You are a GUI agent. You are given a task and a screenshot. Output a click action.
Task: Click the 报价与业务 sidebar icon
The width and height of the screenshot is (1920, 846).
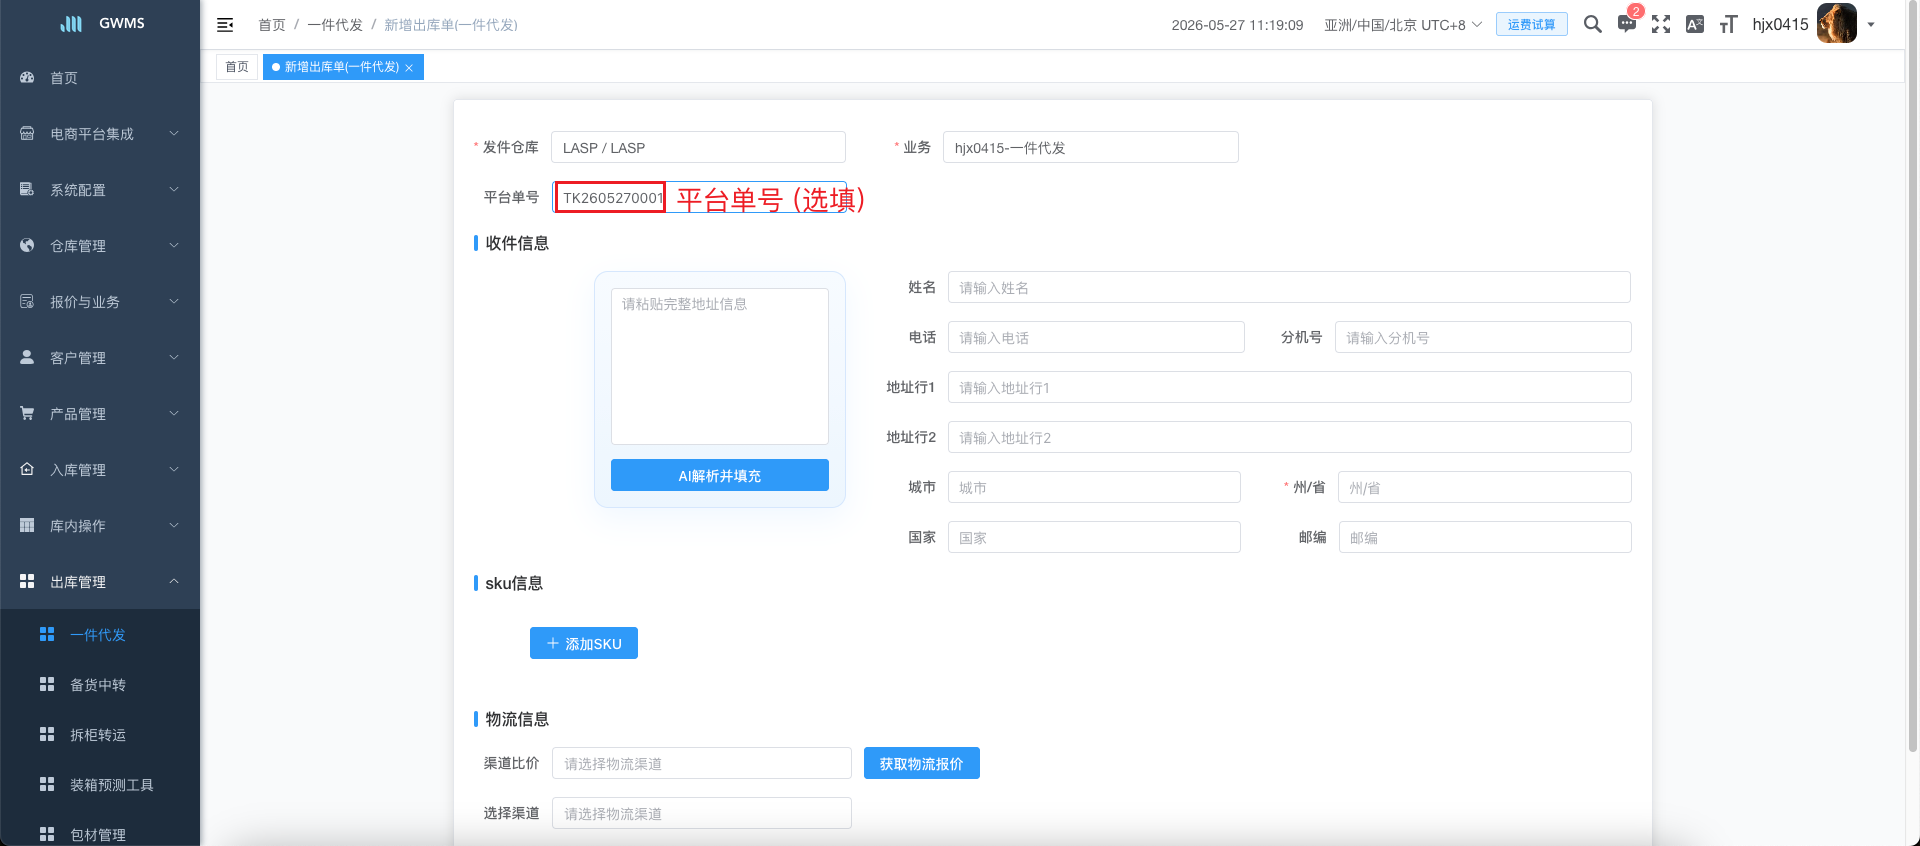(x=27, y=301)
